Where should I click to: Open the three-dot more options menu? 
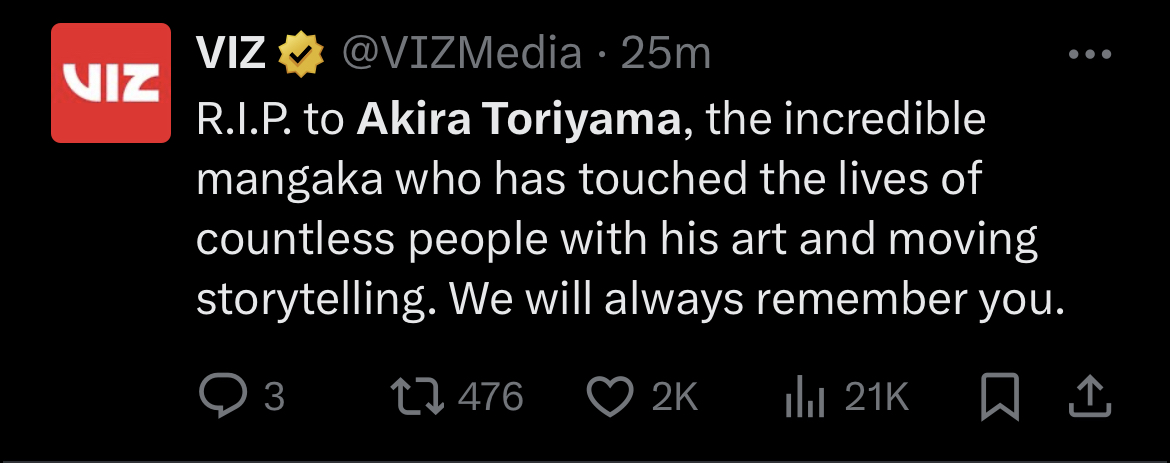pyautogui.click(x=1090, y=55)
